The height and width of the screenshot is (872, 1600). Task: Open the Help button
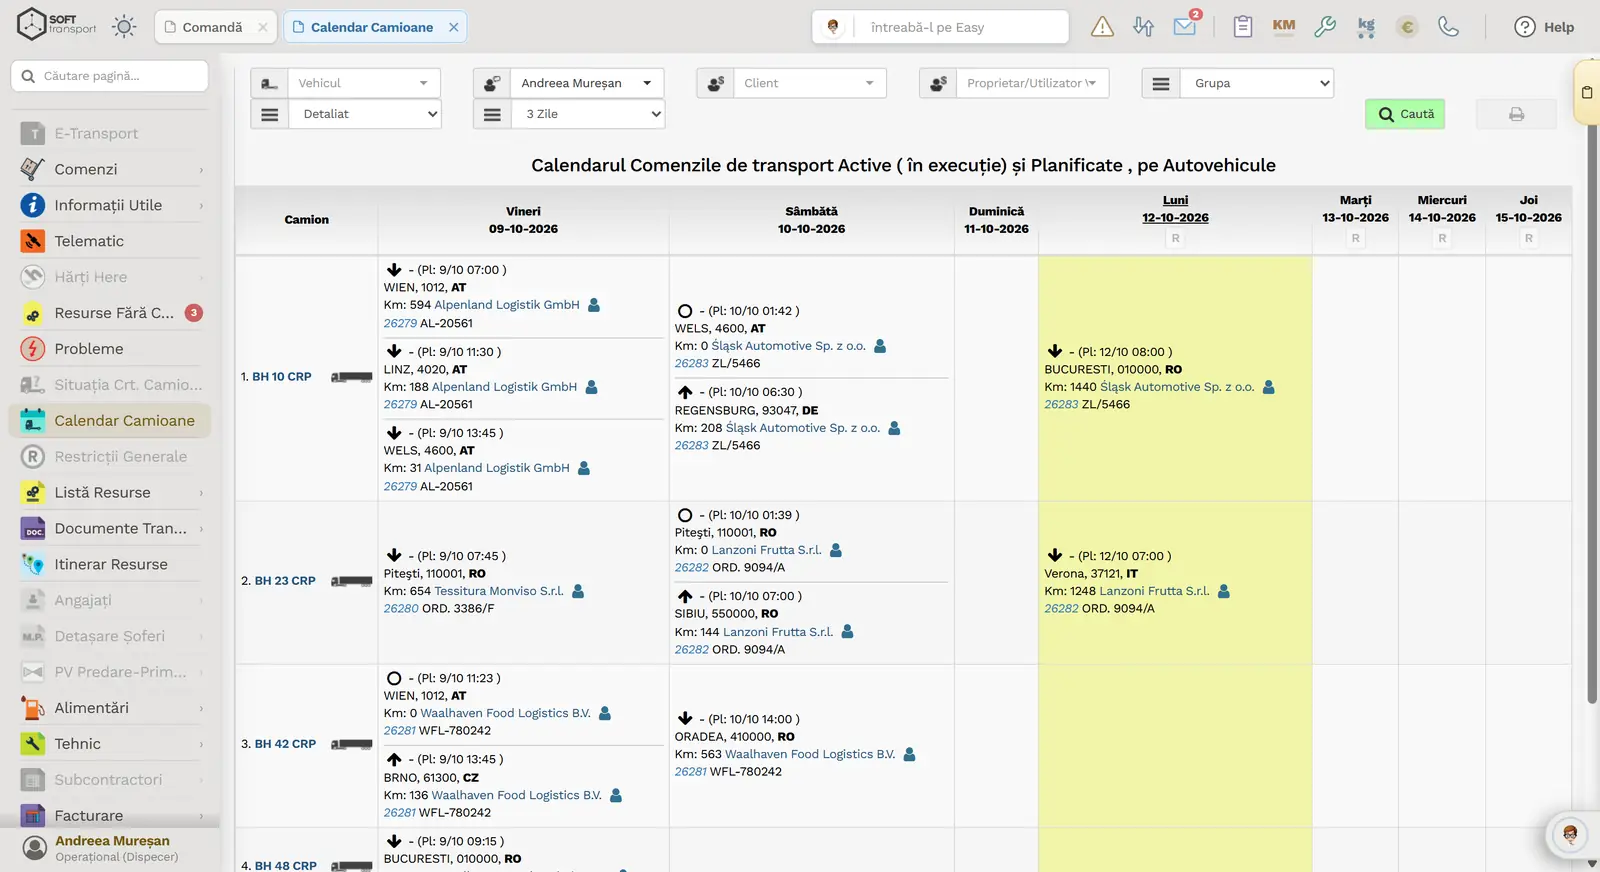[1544, 27]
